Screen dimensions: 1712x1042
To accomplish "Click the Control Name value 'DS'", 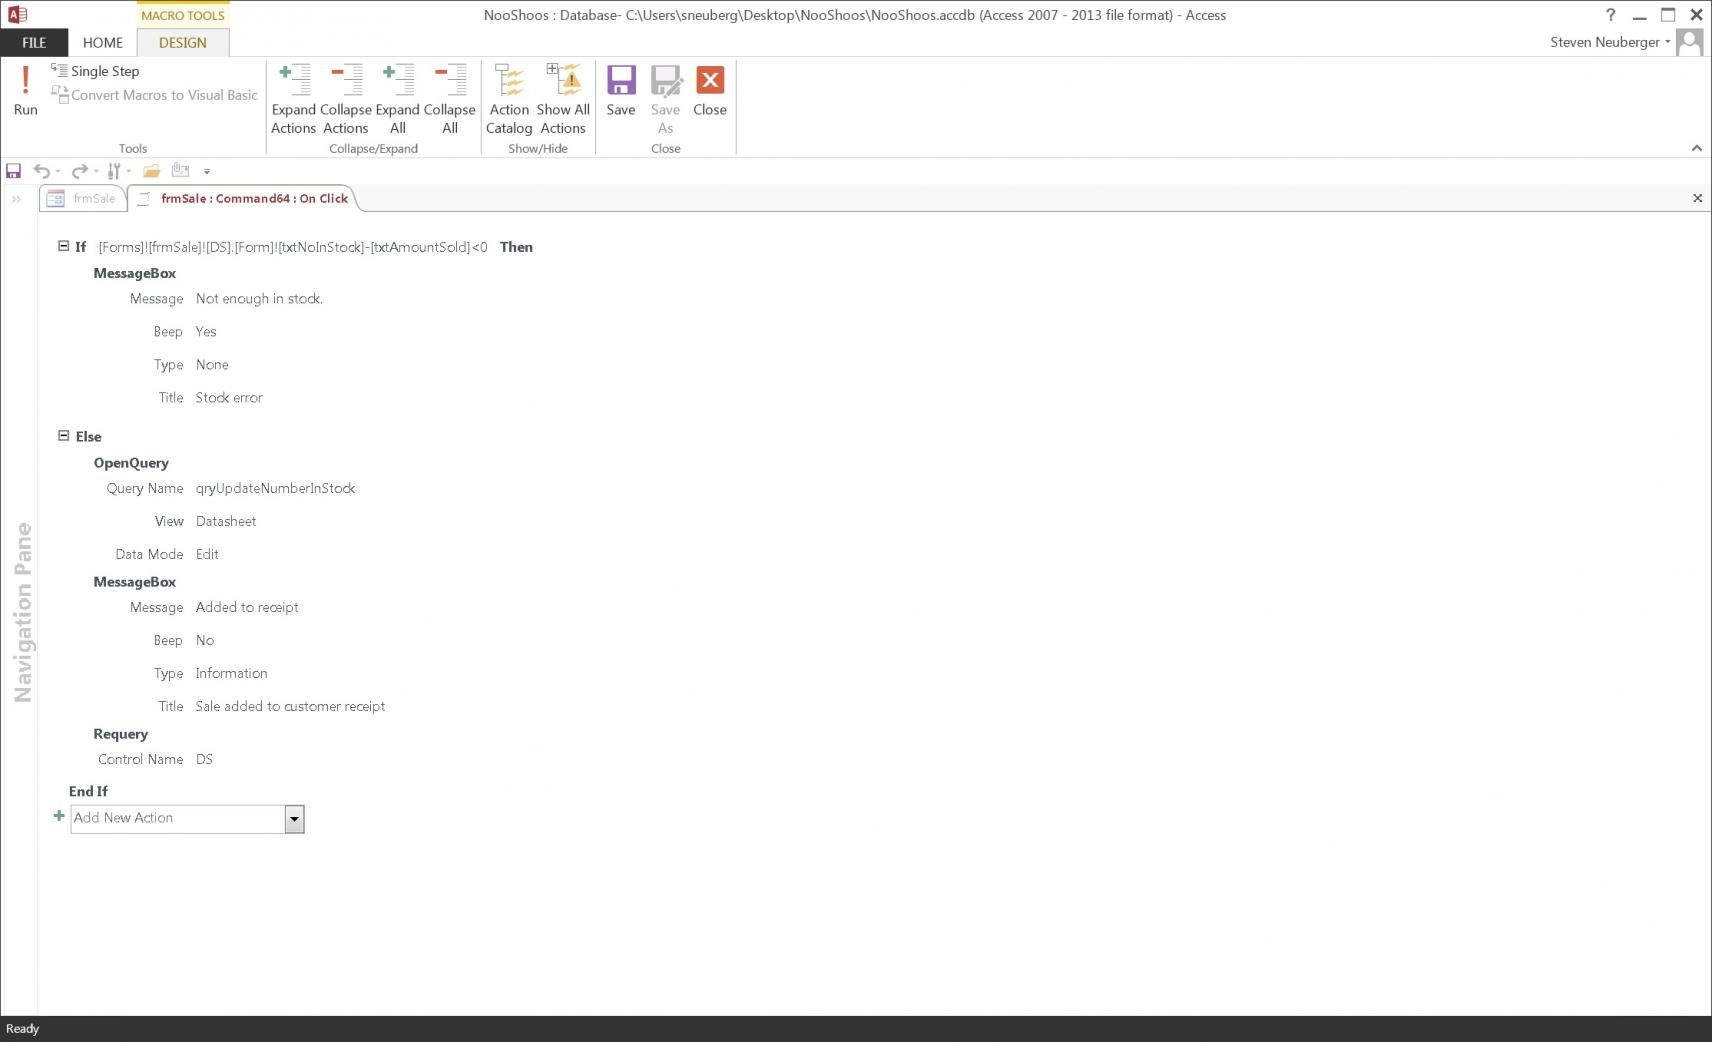I will pyautogui.click(x=204, y=760).
